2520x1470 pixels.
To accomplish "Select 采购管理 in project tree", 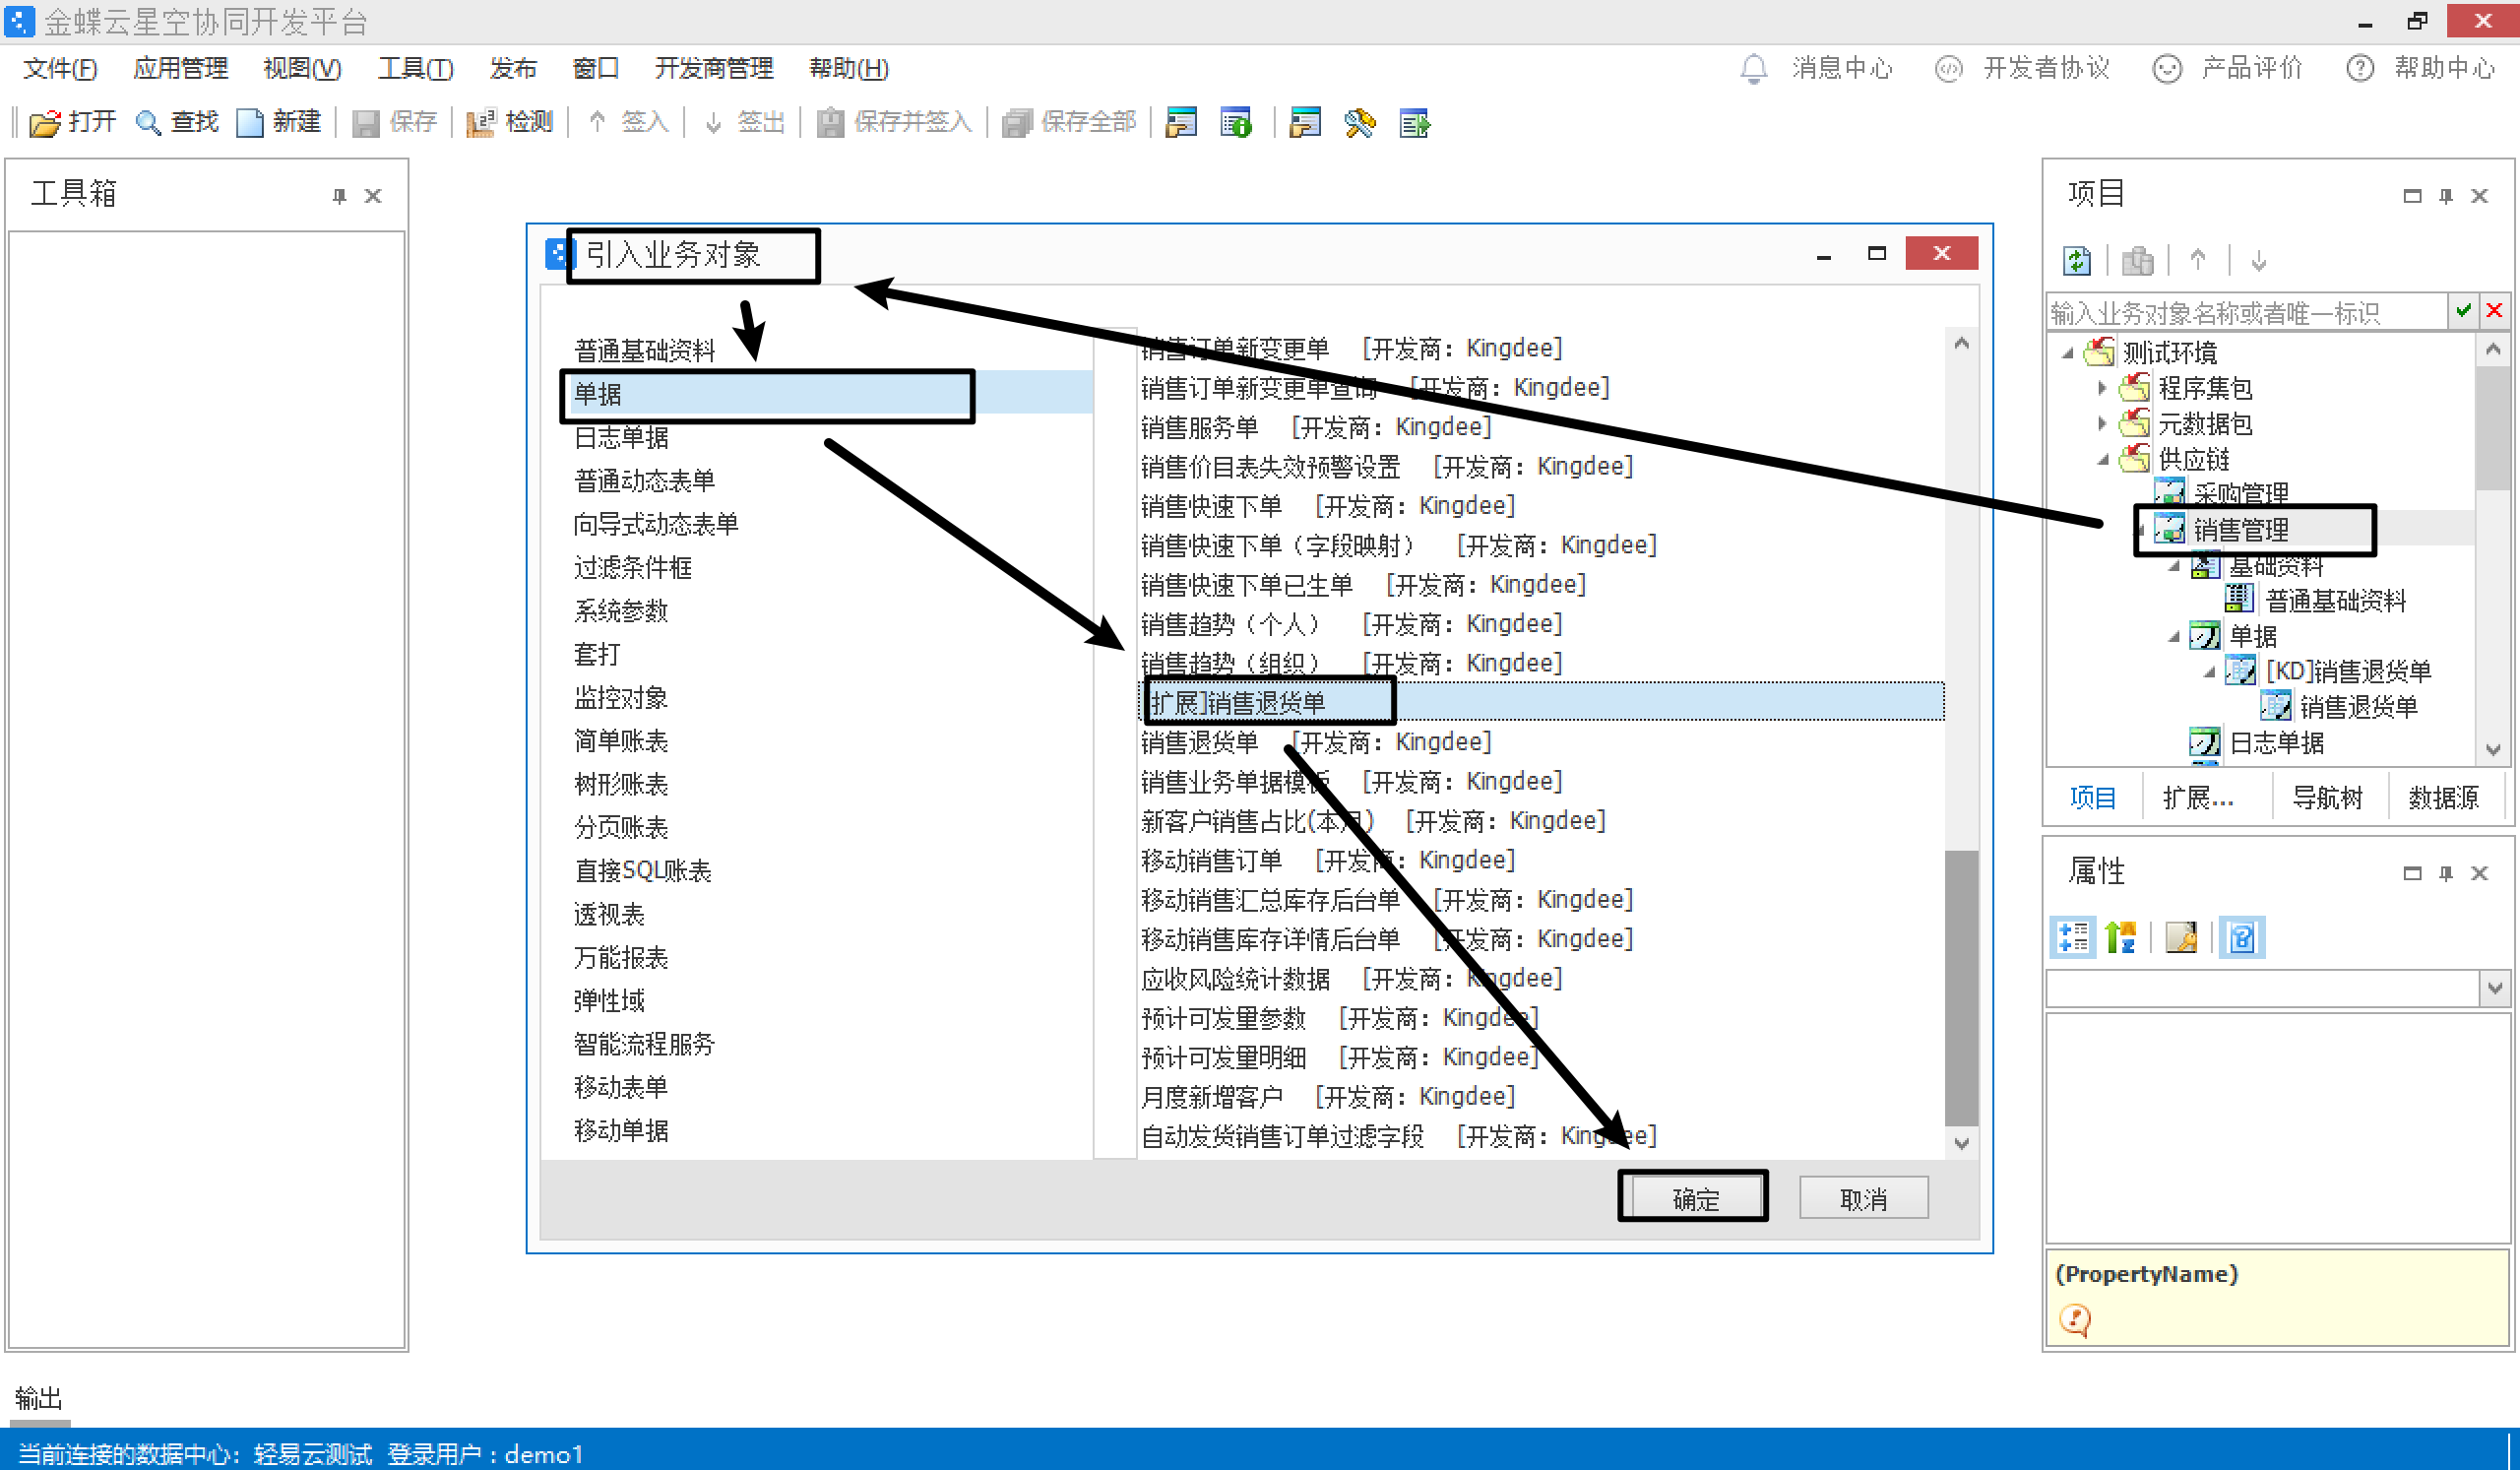I will (x=2240, y=493).
